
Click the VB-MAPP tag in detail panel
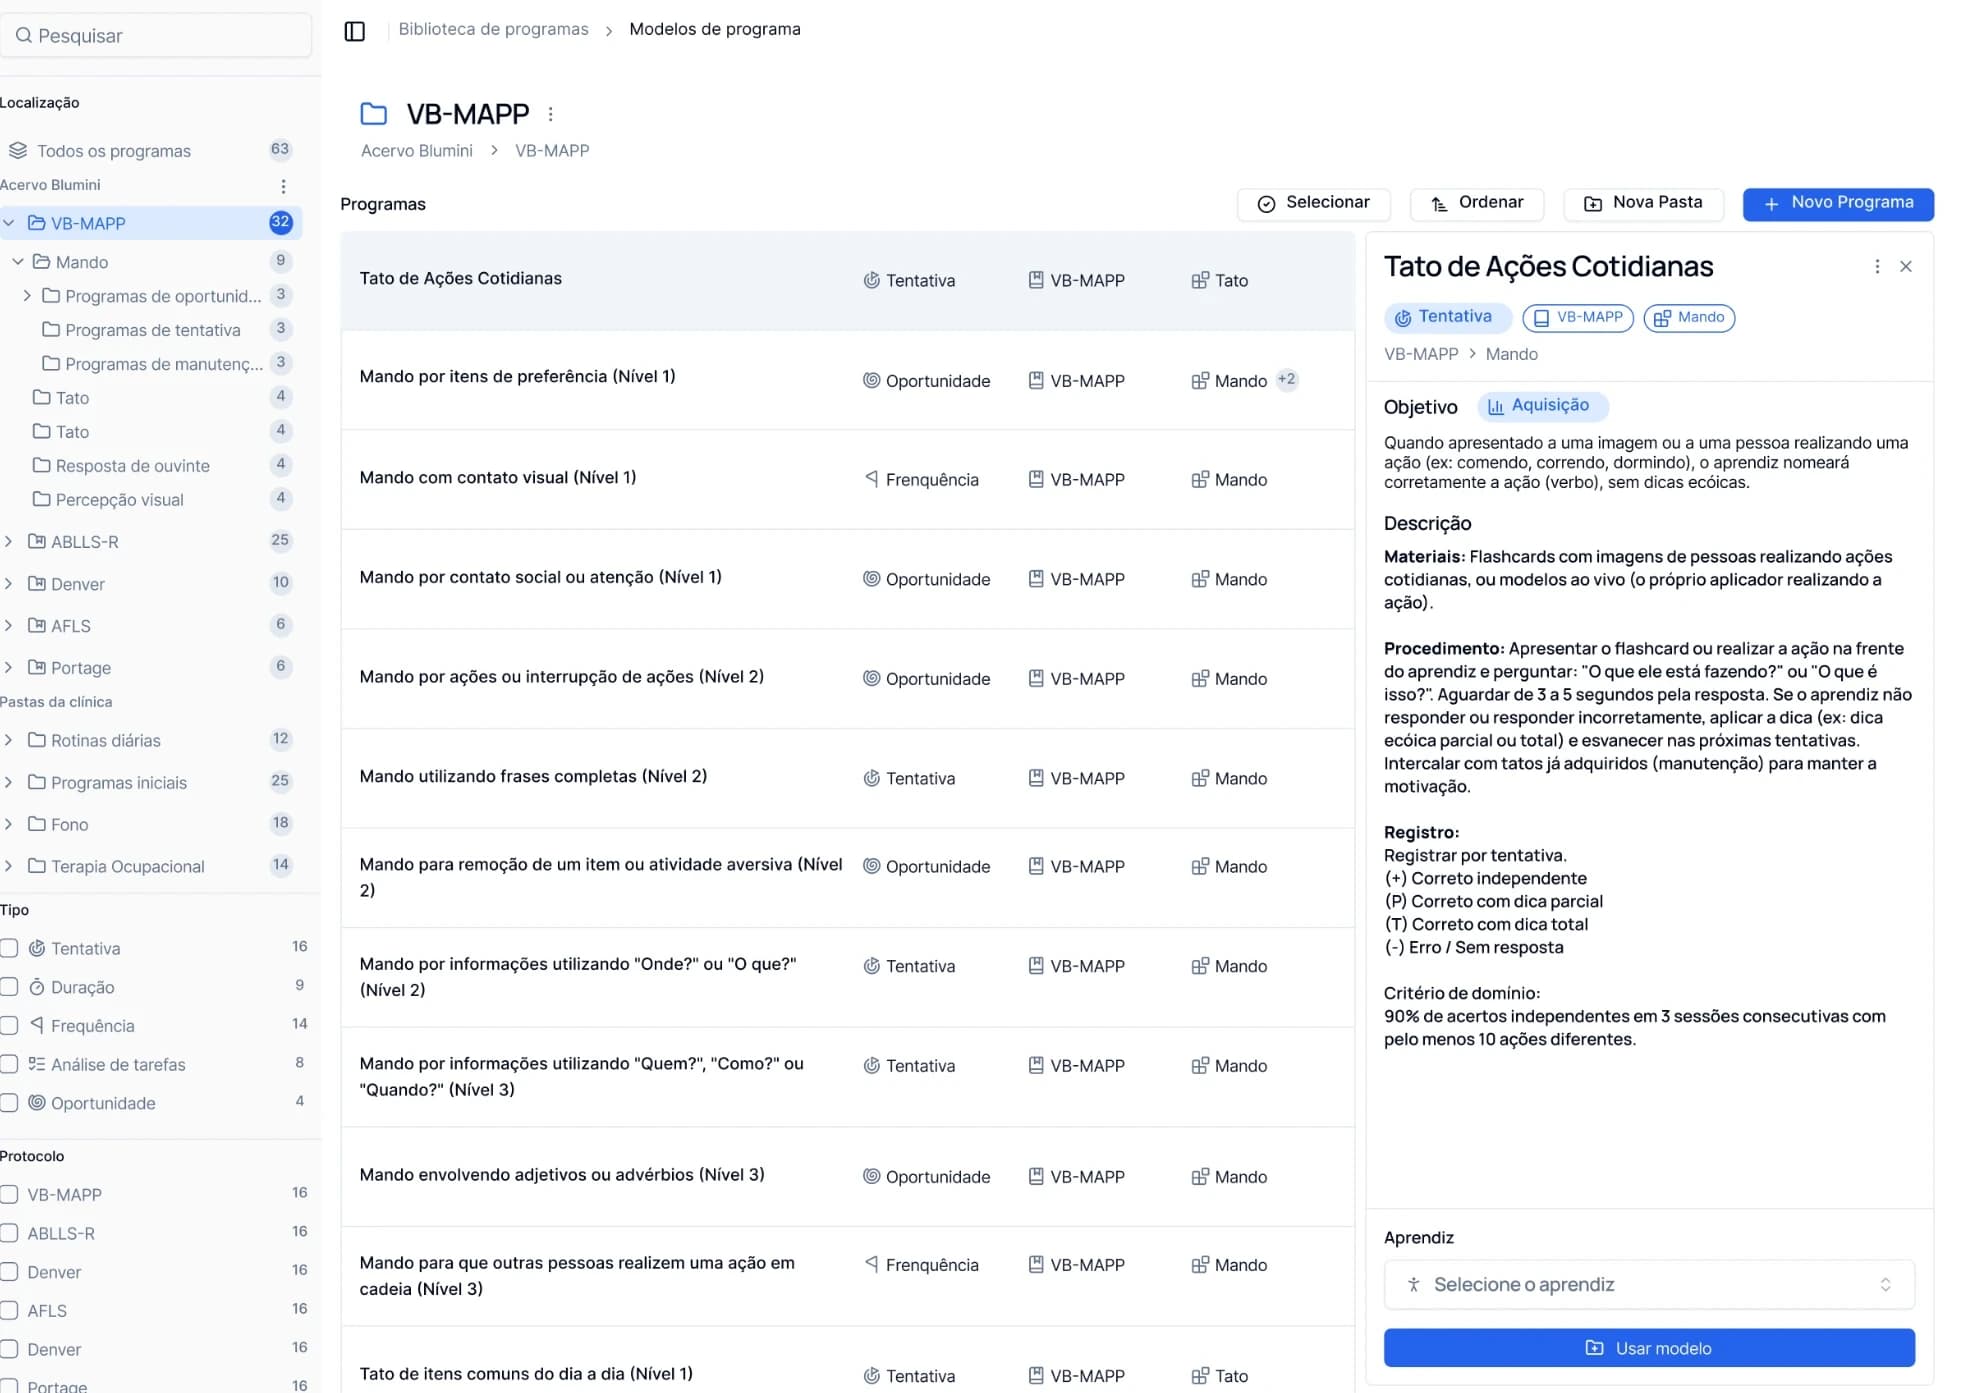[1577, 318]
